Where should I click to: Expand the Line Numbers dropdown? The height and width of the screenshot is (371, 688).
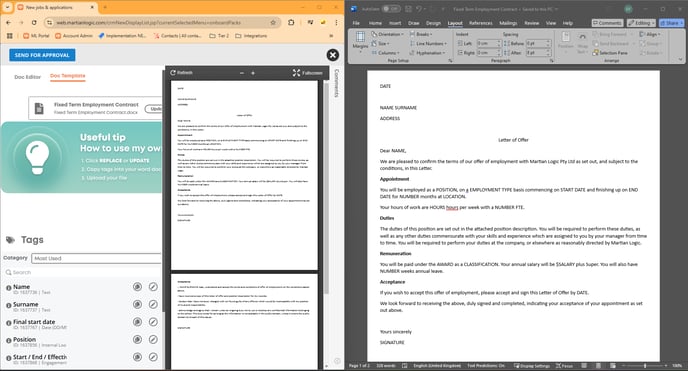click(429, 43)
